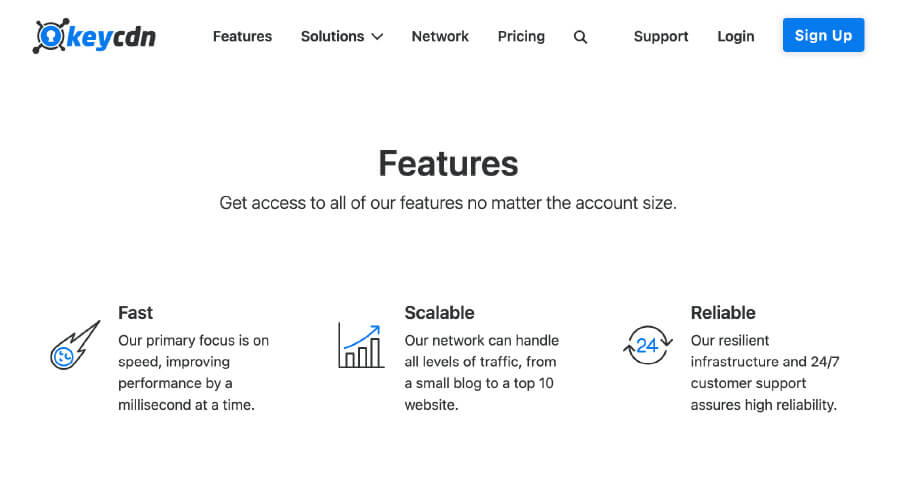Open the Network page
The height and width of the screenshot is (484, 901).
tap(440, 36)
